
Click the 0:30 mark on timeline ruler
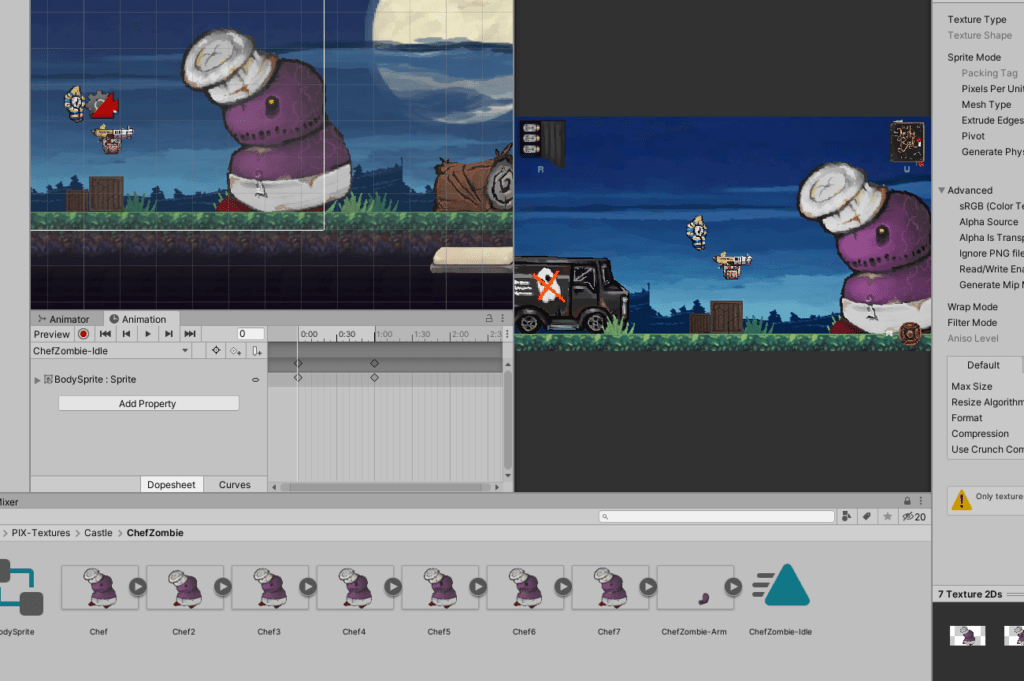[x=346, y=334]
